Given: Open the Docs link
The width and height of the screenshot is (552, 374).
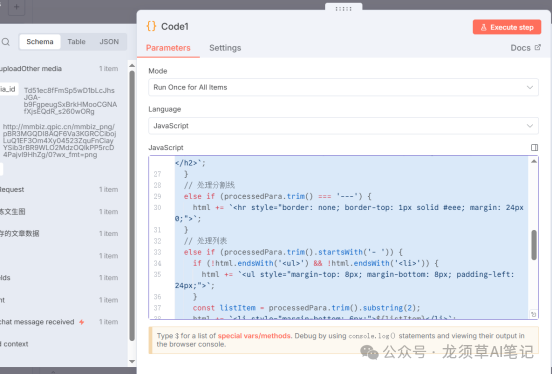Looking at the screenshot, I should coord(525,48).
